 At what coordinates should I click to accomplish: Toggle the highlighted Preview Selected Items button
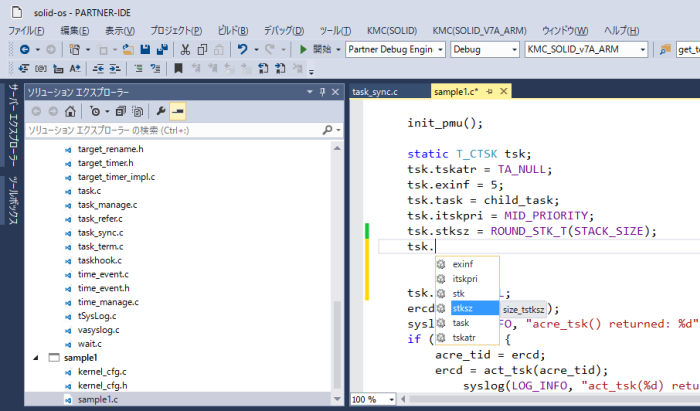(x=177, y=111)
